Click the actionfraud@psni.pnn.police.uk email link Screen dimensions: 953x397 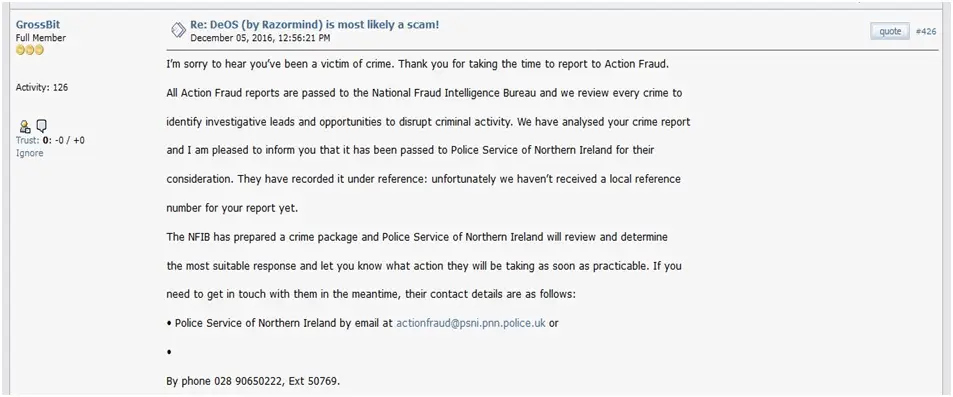pos(471,323)
